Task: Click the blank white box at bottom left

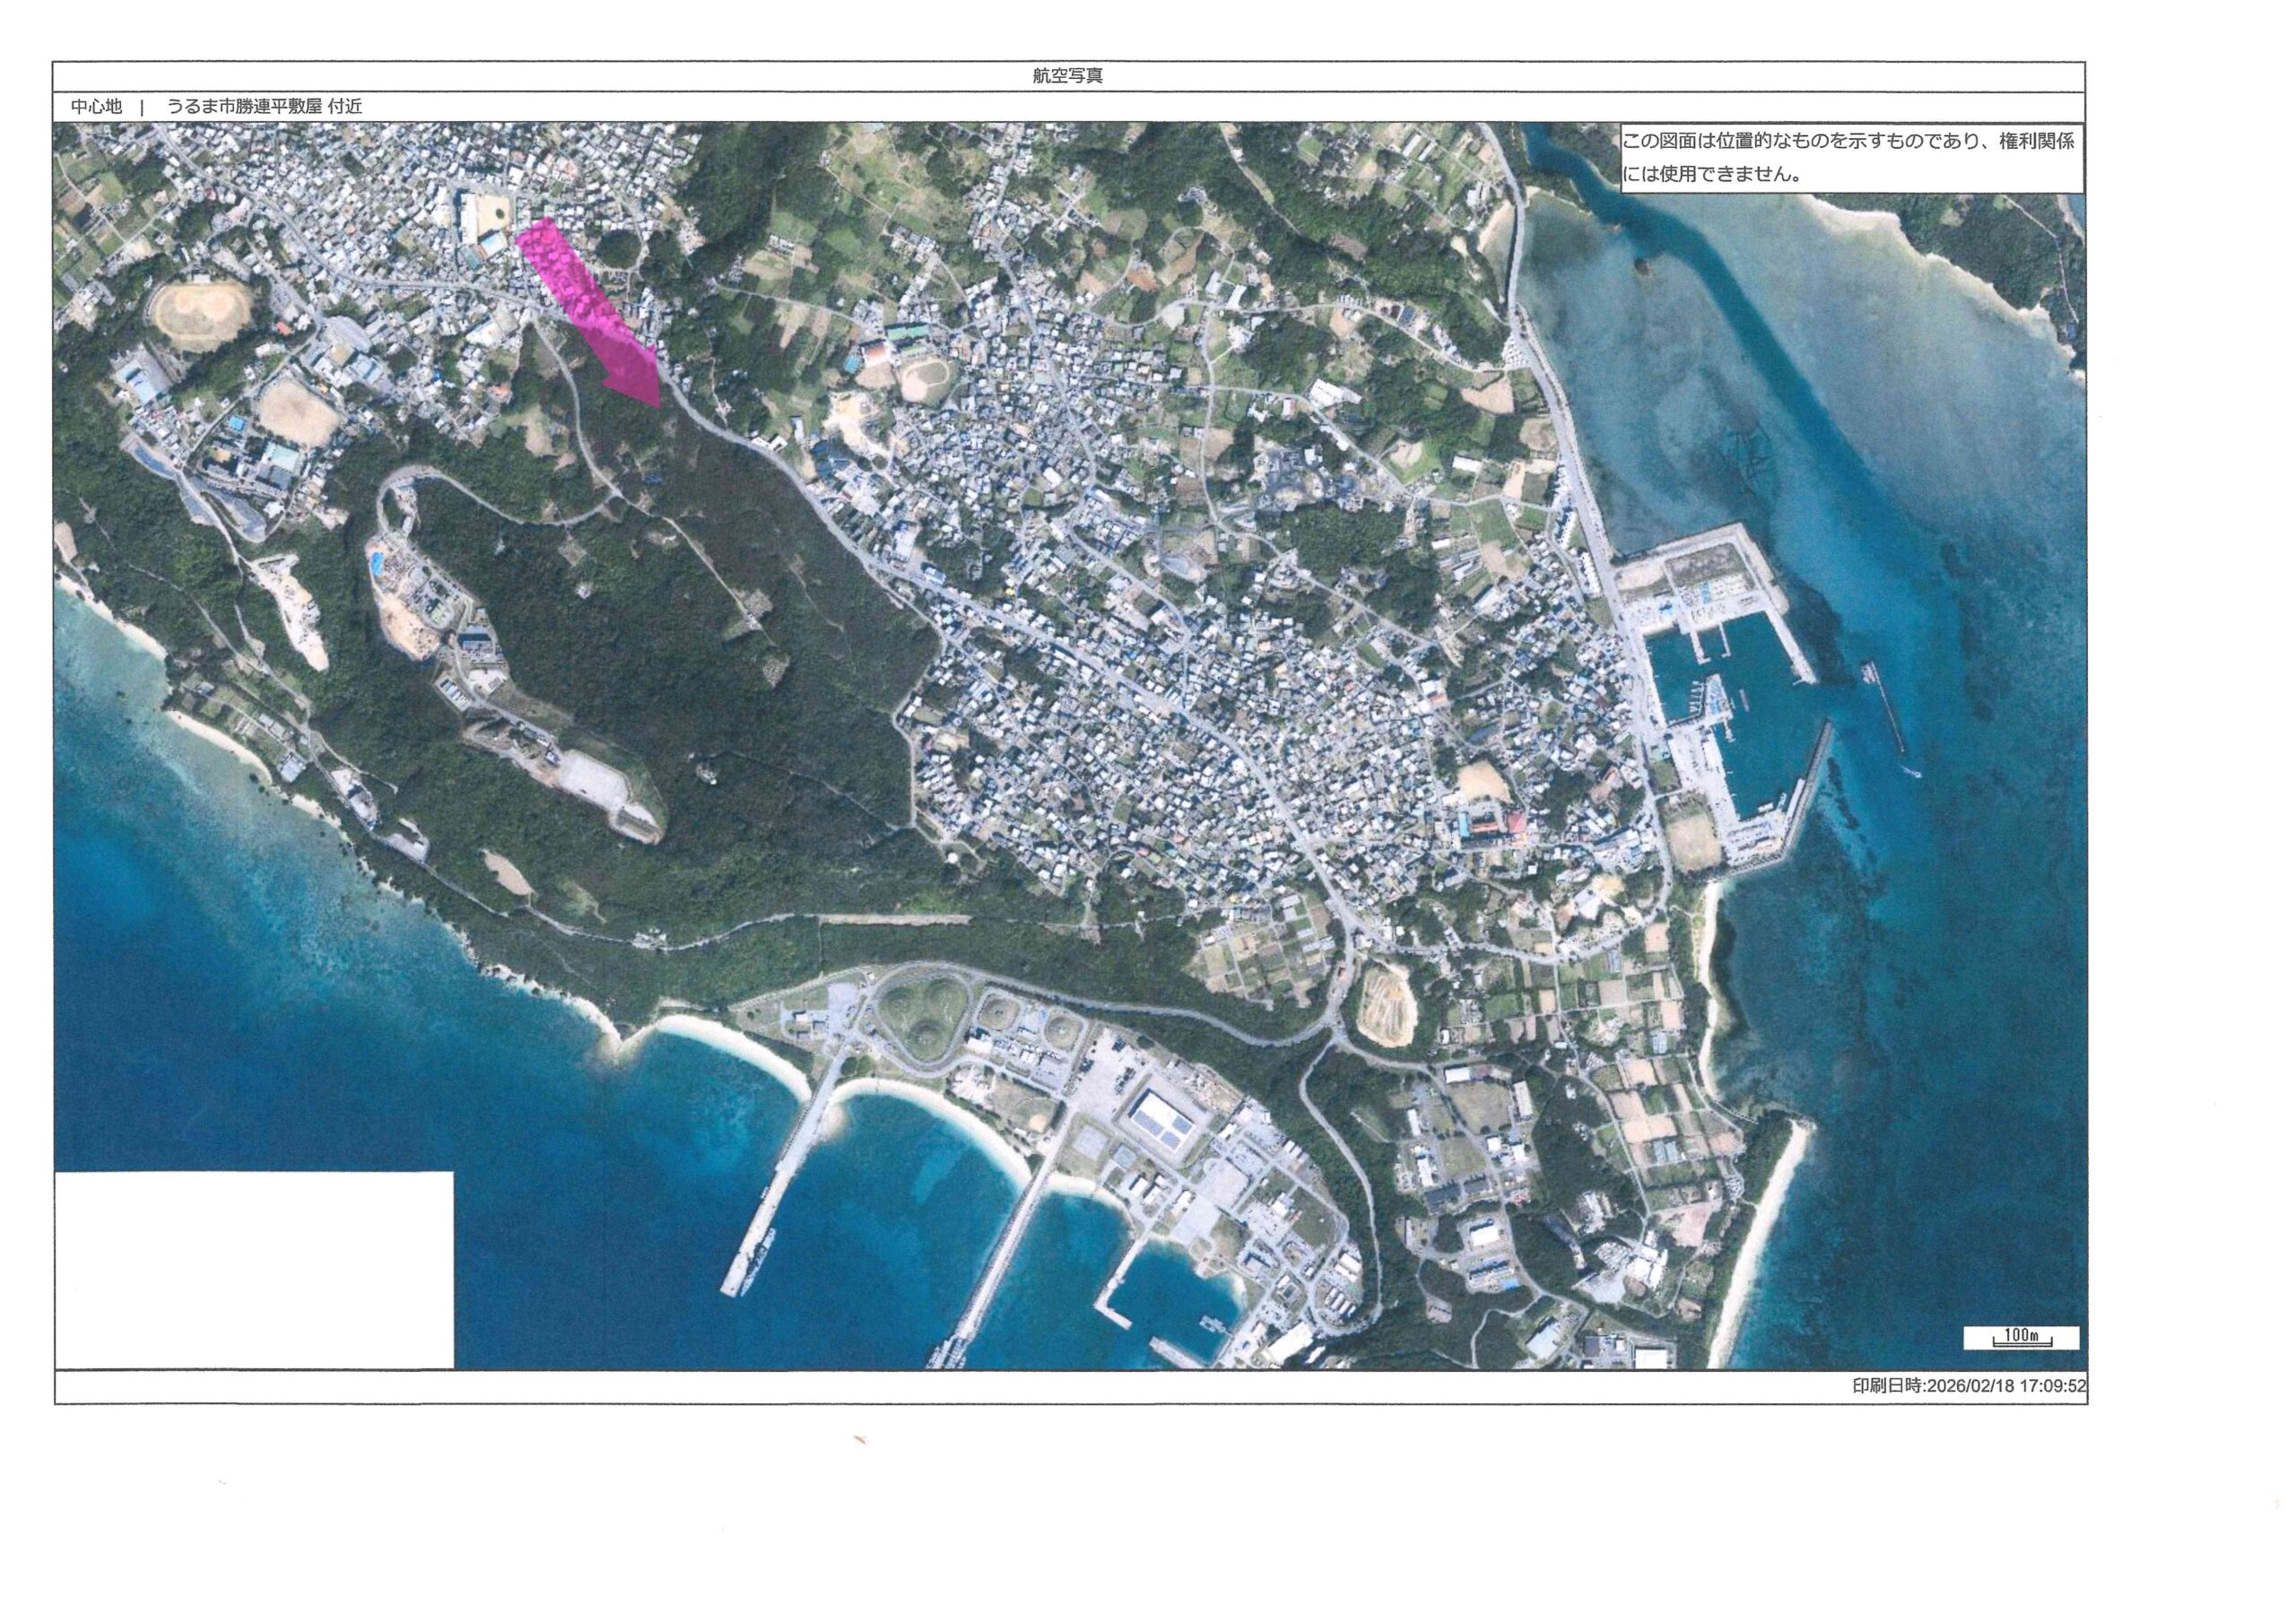Action: click(x=254, y=1269)
